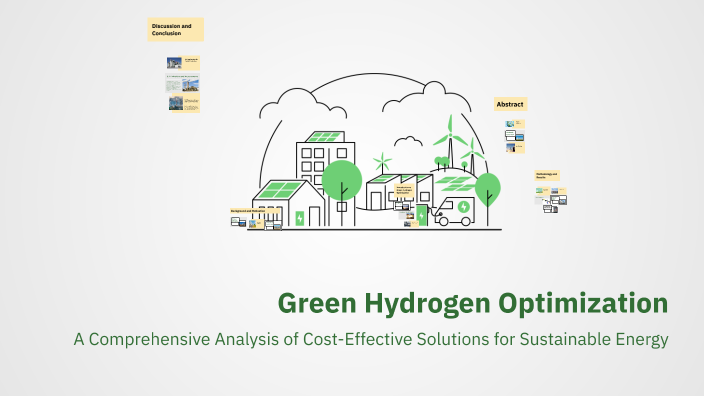
Task: Open the Methodology and Results topic
Action: pos(547,176)
